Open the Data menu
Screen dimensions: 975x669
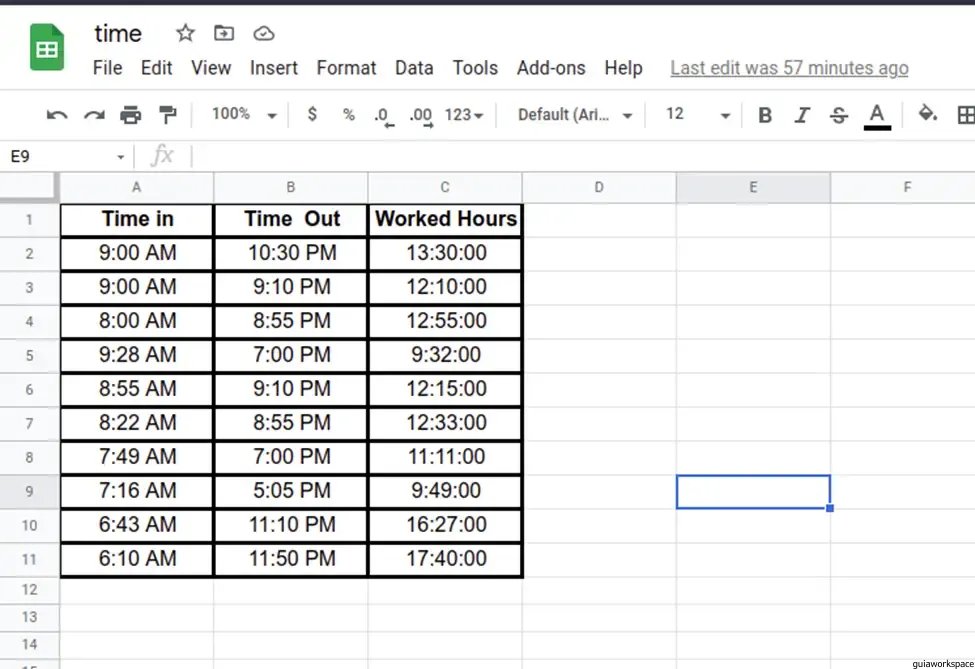pos(414,68)
